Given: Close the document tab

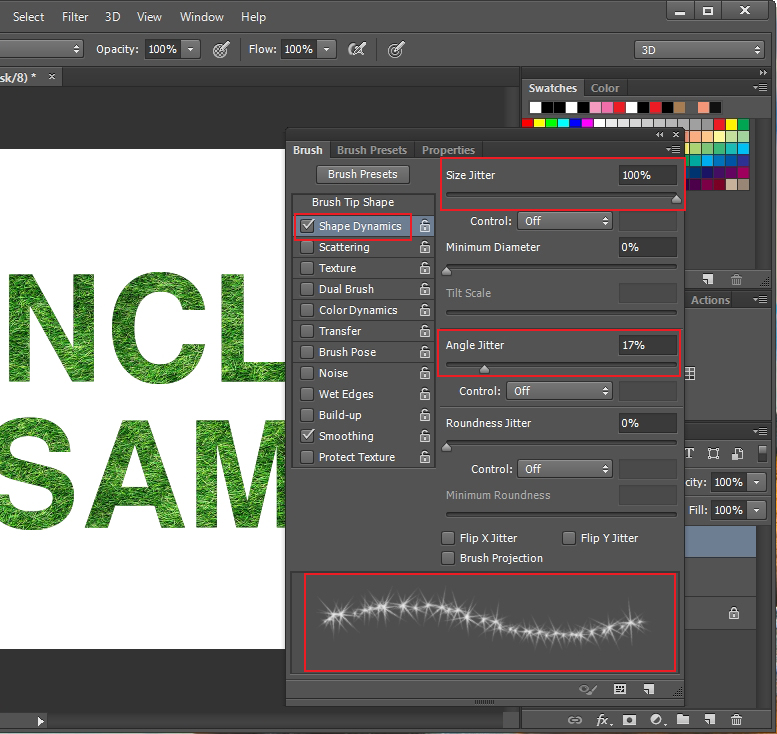Looking at the screenshot, I should (52, 76).
